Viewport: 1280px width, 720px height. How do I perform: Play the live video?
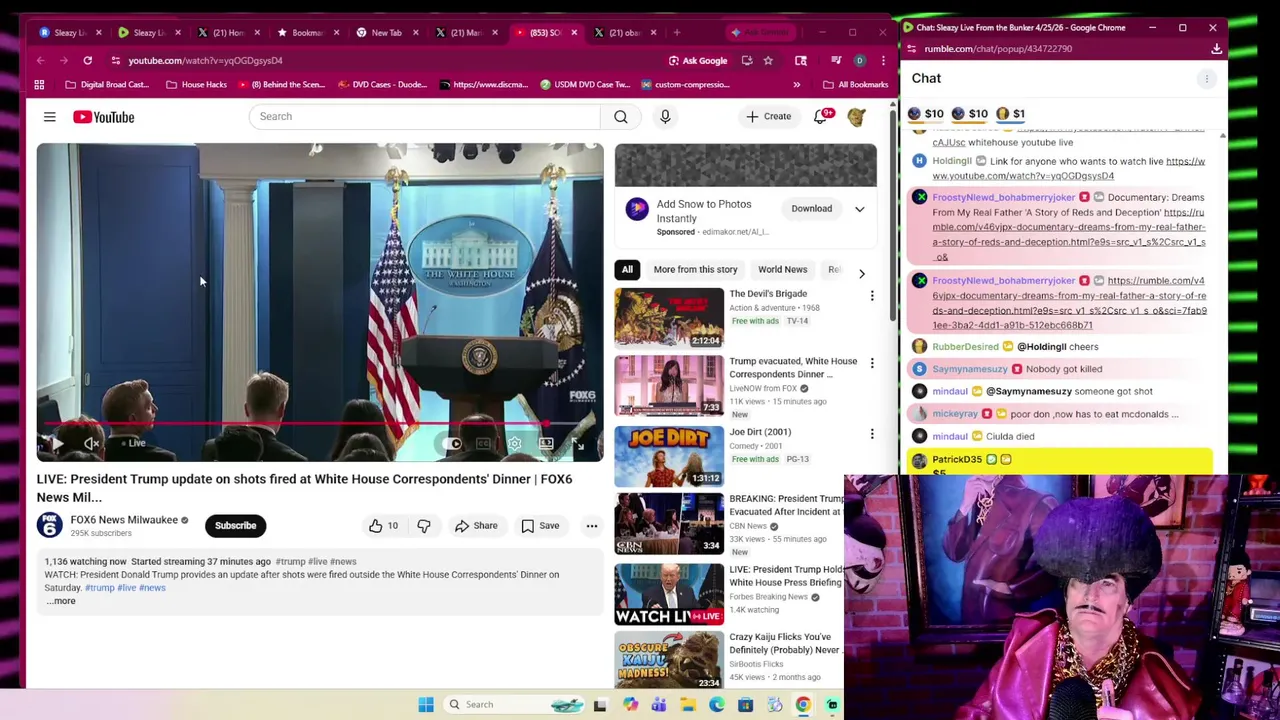pos(57,443)
